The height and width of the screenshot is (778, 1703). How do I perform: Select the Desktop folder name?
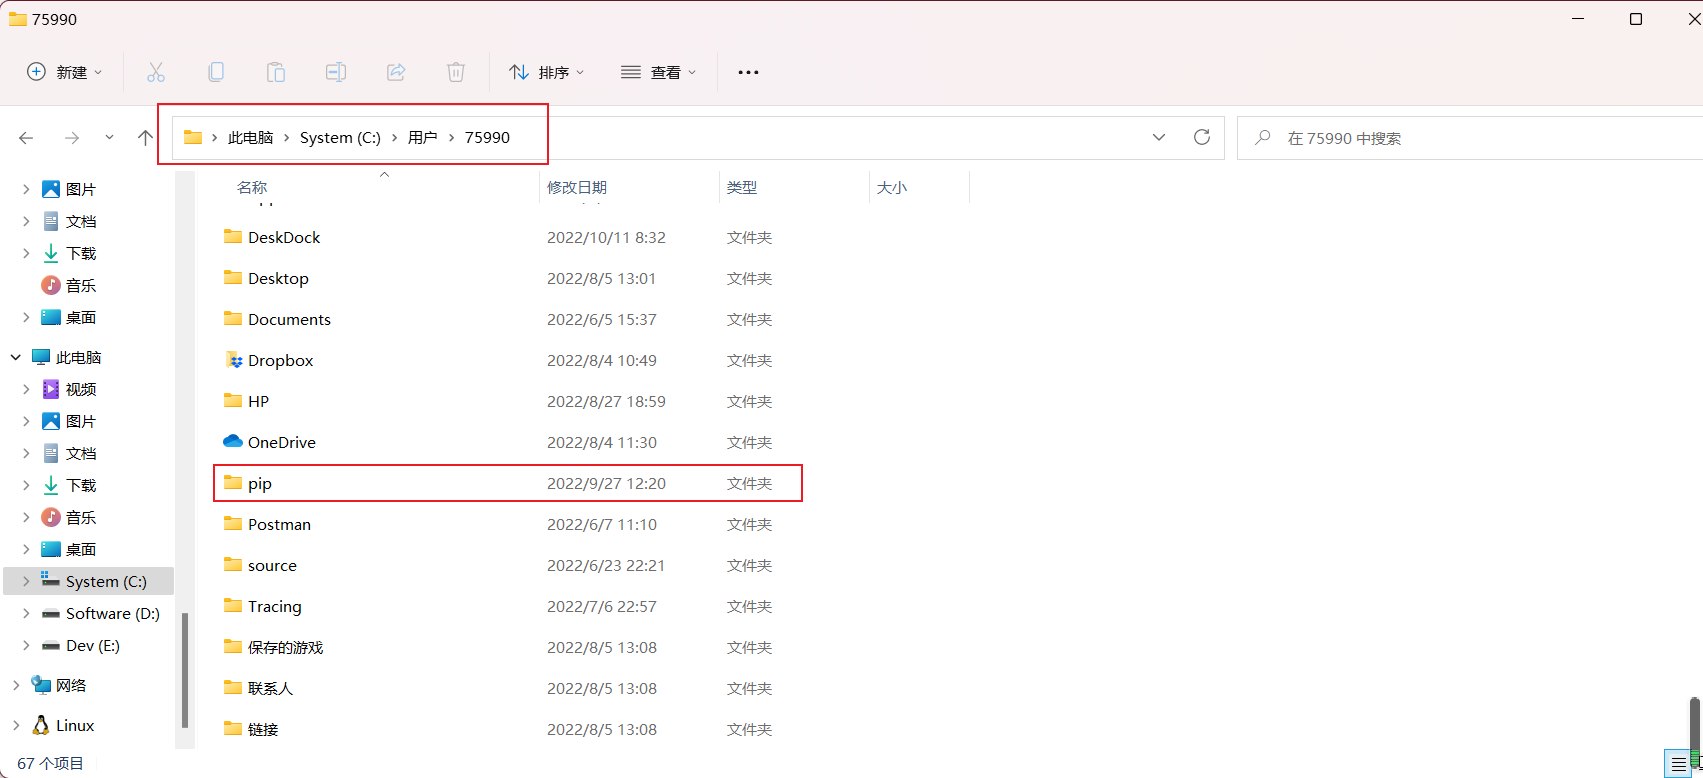278,278
